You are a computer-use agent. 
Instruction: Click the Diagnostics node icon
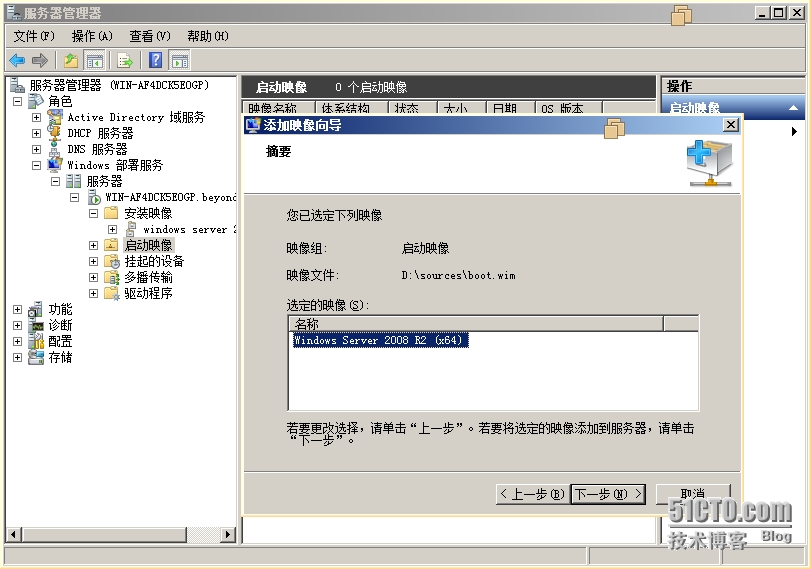pyautogui.click(x=36, y=325)
